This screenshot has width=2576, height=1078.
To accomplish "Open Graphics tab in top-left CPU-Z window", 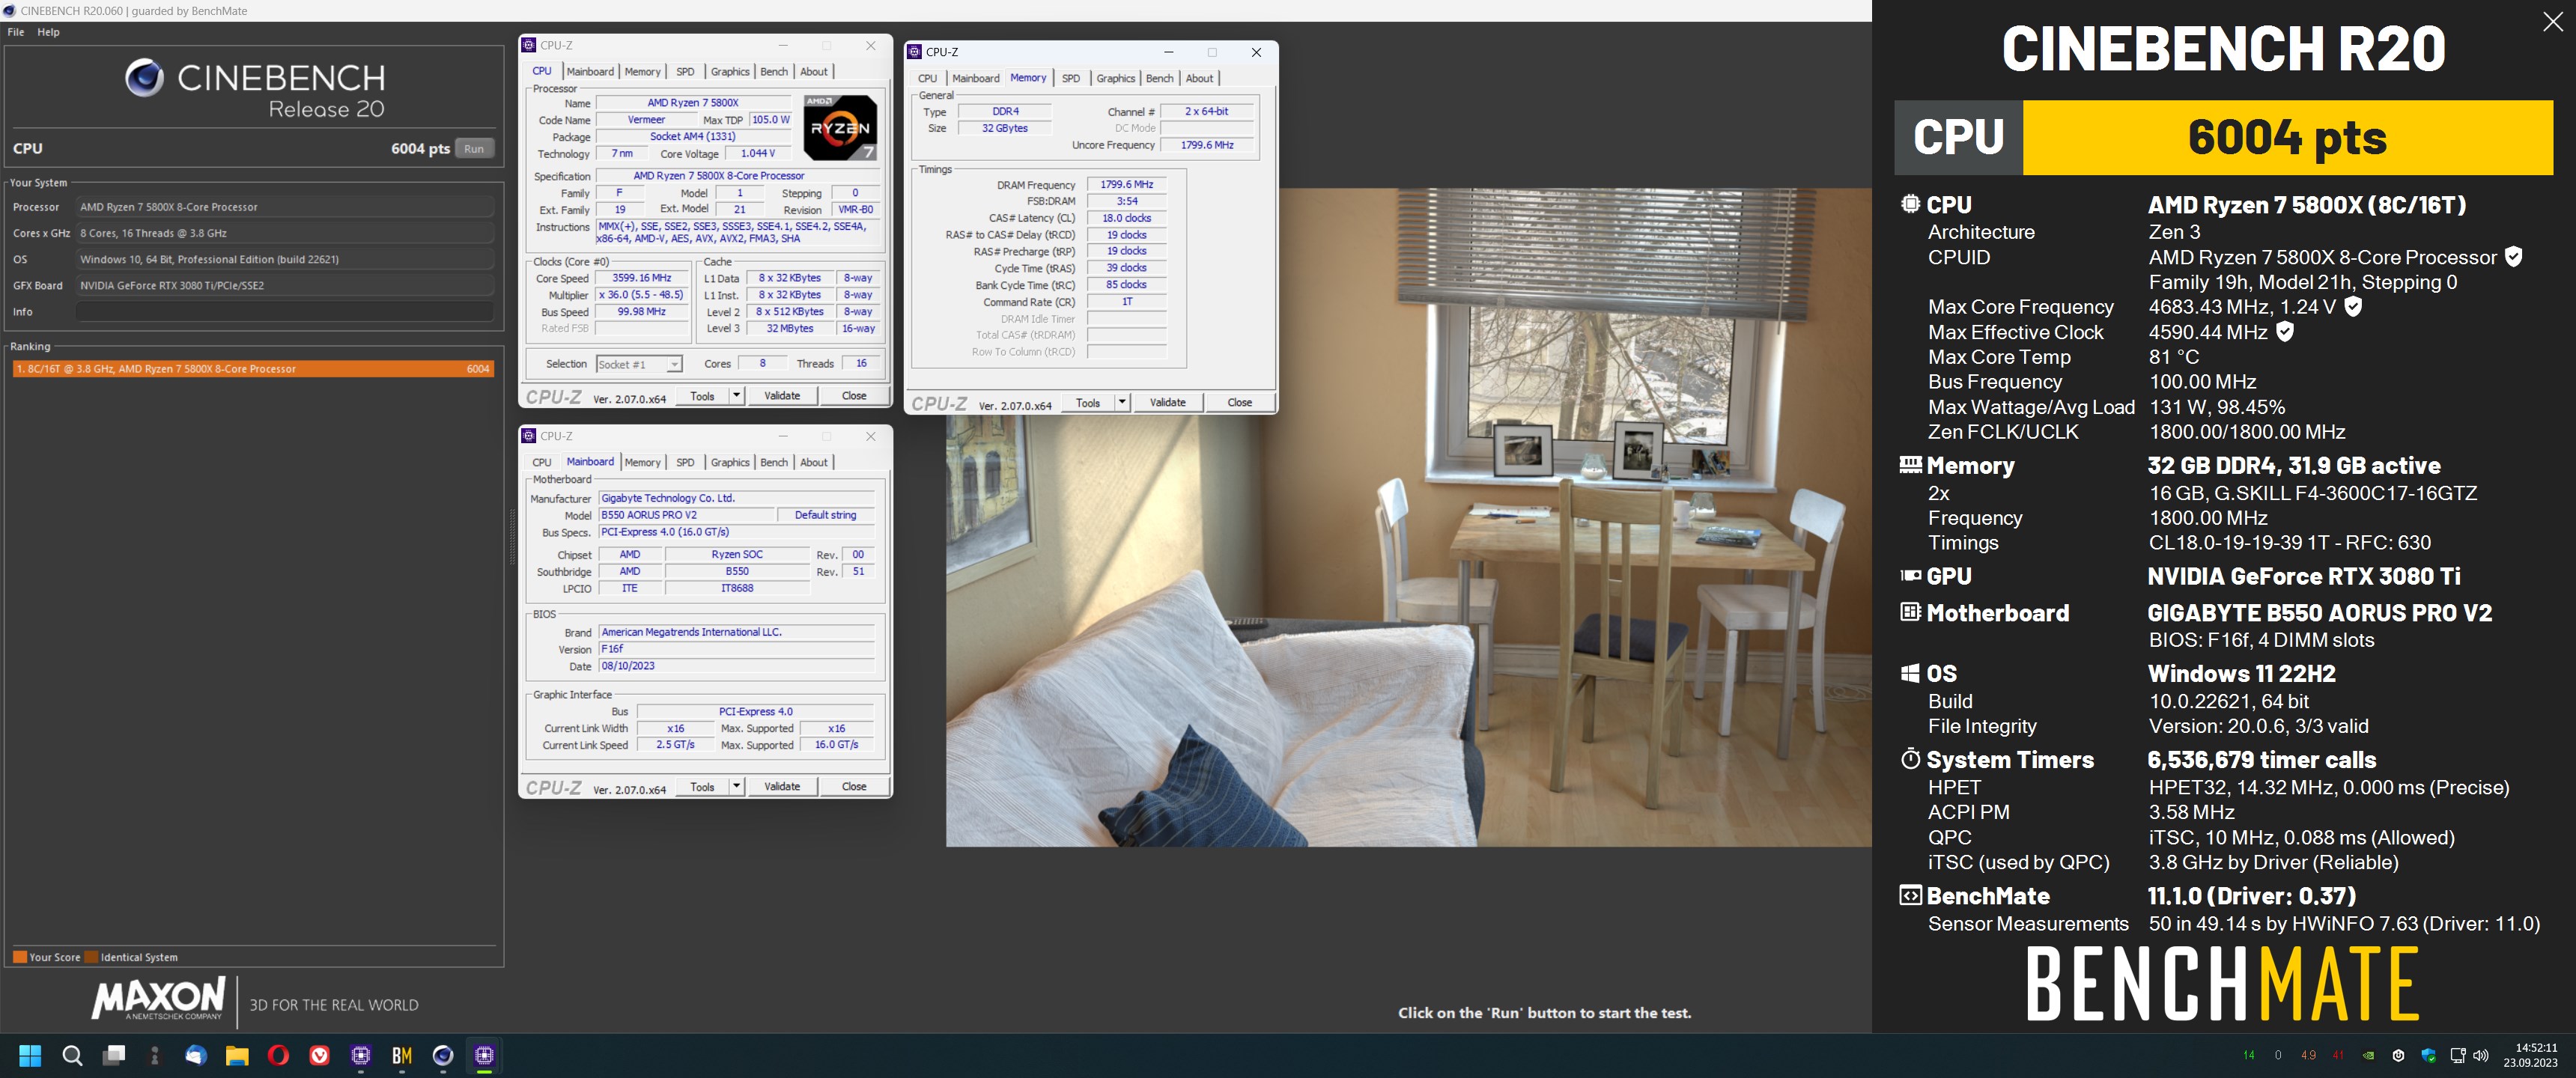I will click(730, 72).
